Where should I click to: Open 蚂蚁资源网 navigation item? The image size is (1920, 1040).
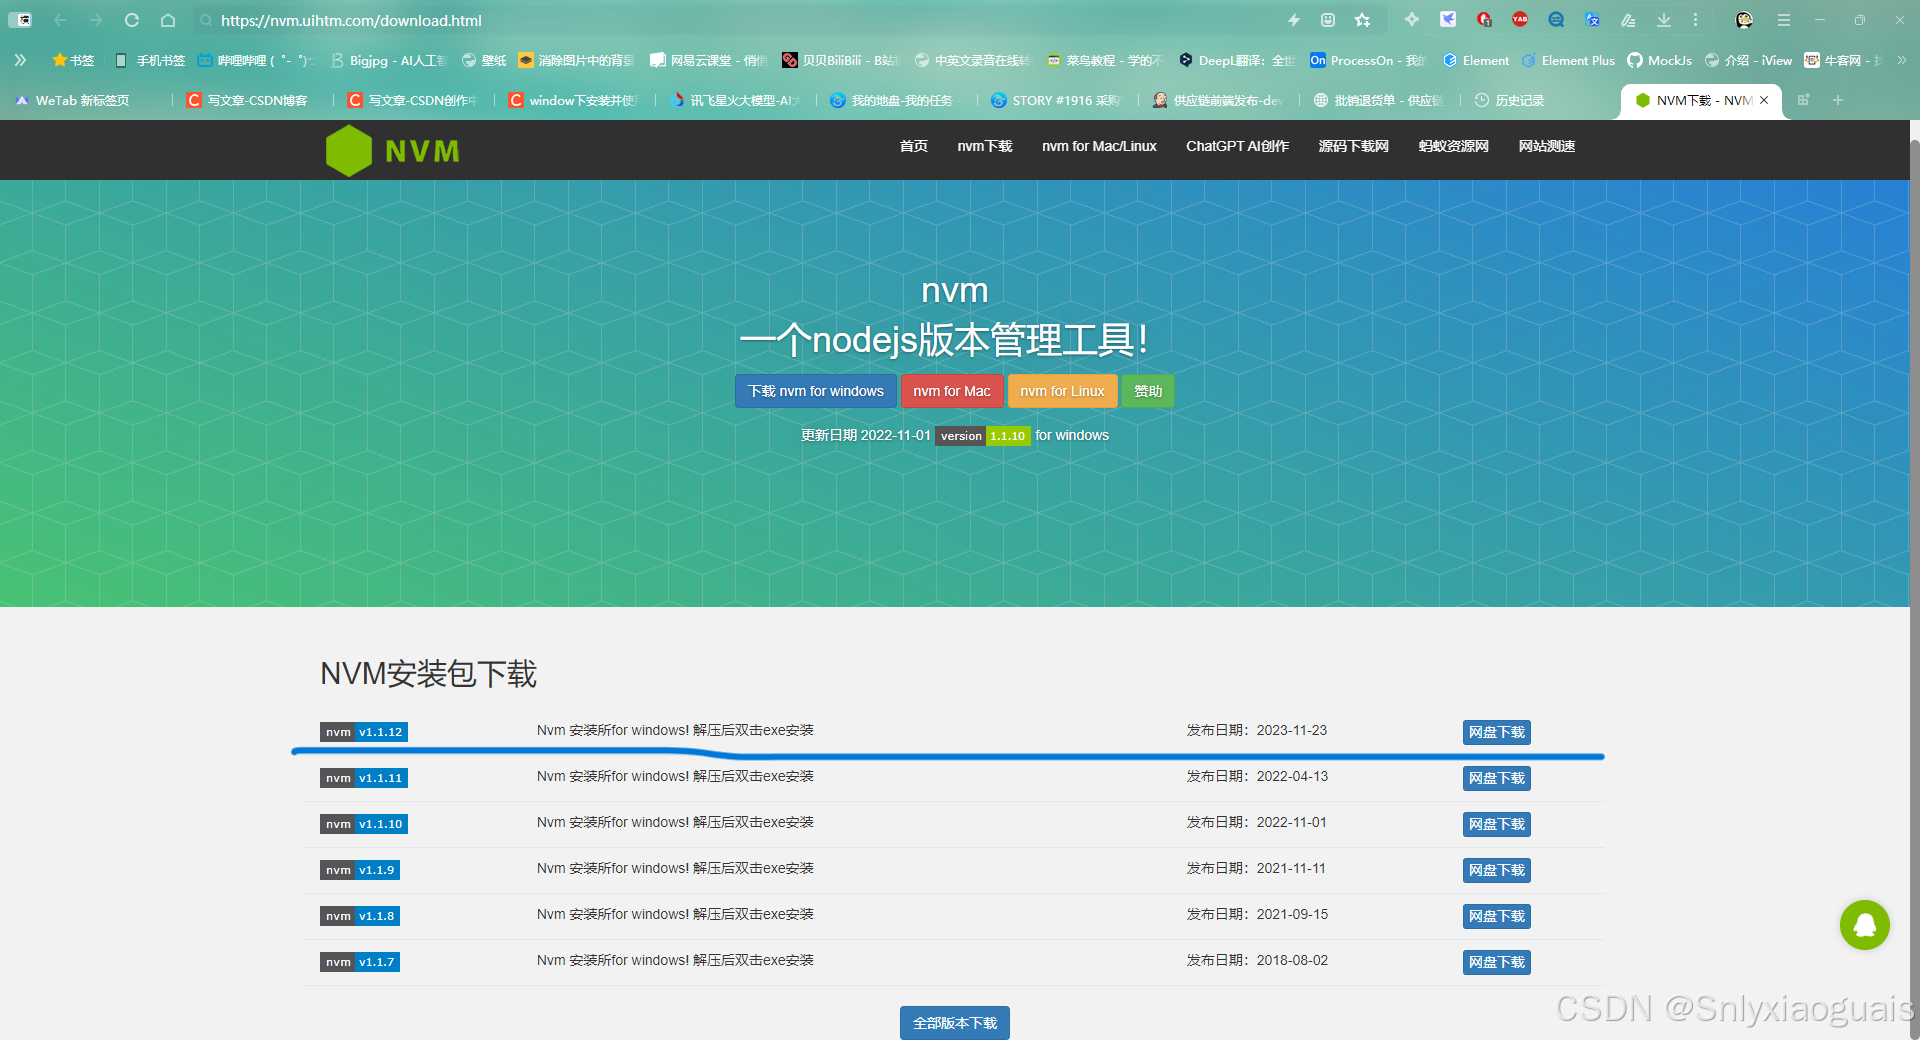[1453, 146]
